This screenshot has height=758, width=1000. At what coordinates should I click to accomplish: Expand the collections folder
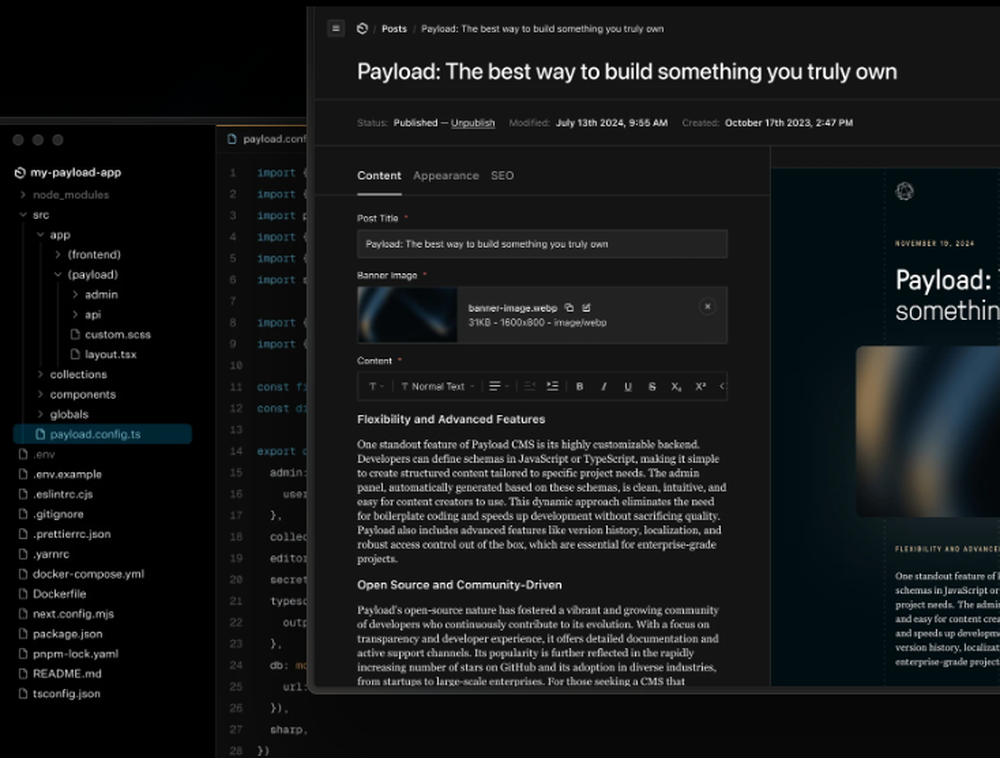71,375
